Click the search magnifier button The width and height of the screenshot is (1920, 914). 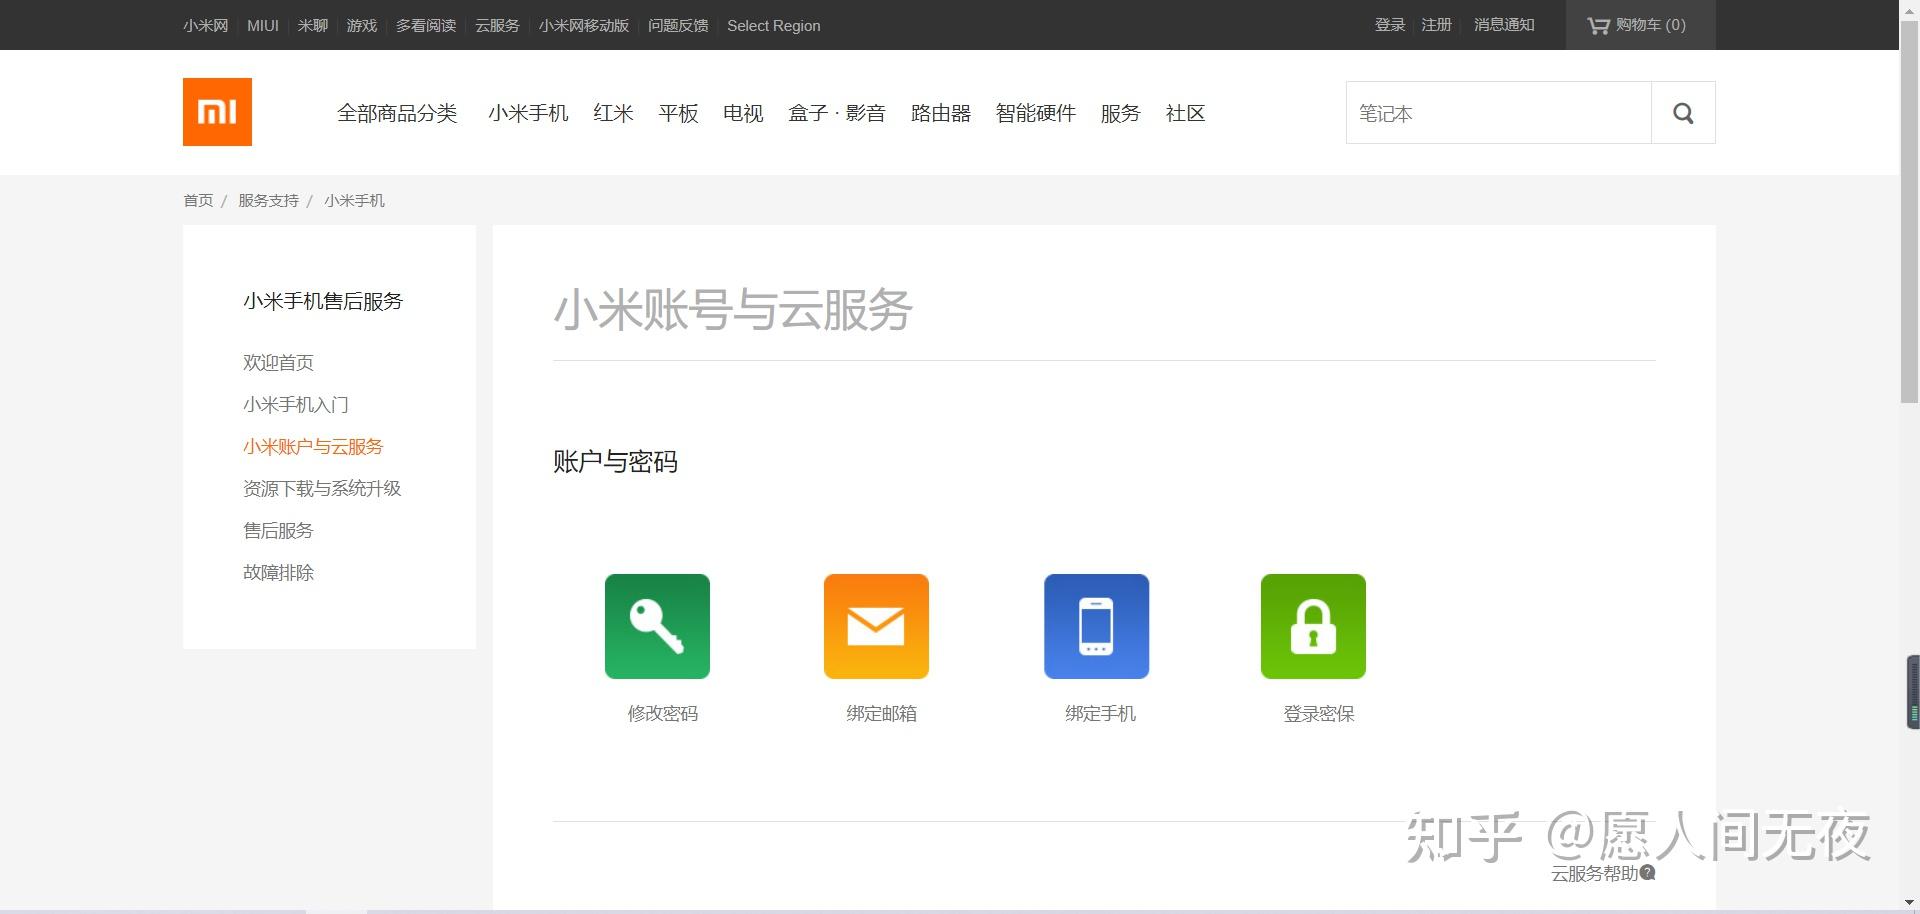click(1683, 113)
